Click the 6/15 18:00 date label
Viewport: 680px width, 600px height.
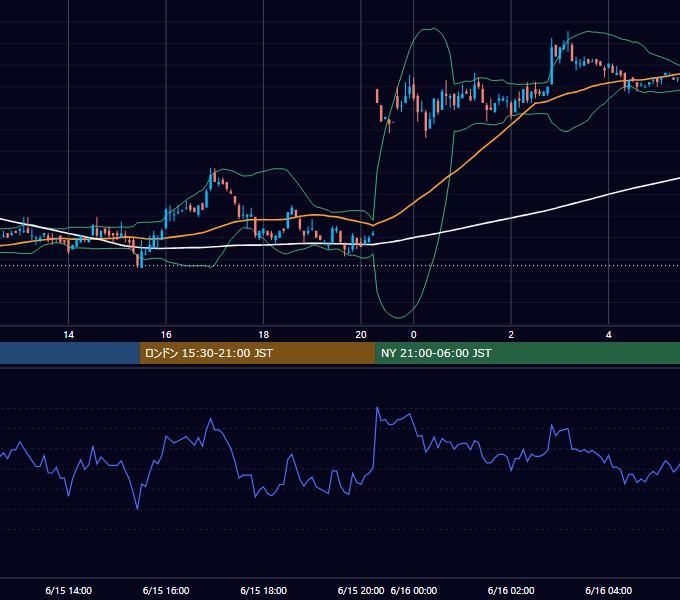[x=264, y=590]
